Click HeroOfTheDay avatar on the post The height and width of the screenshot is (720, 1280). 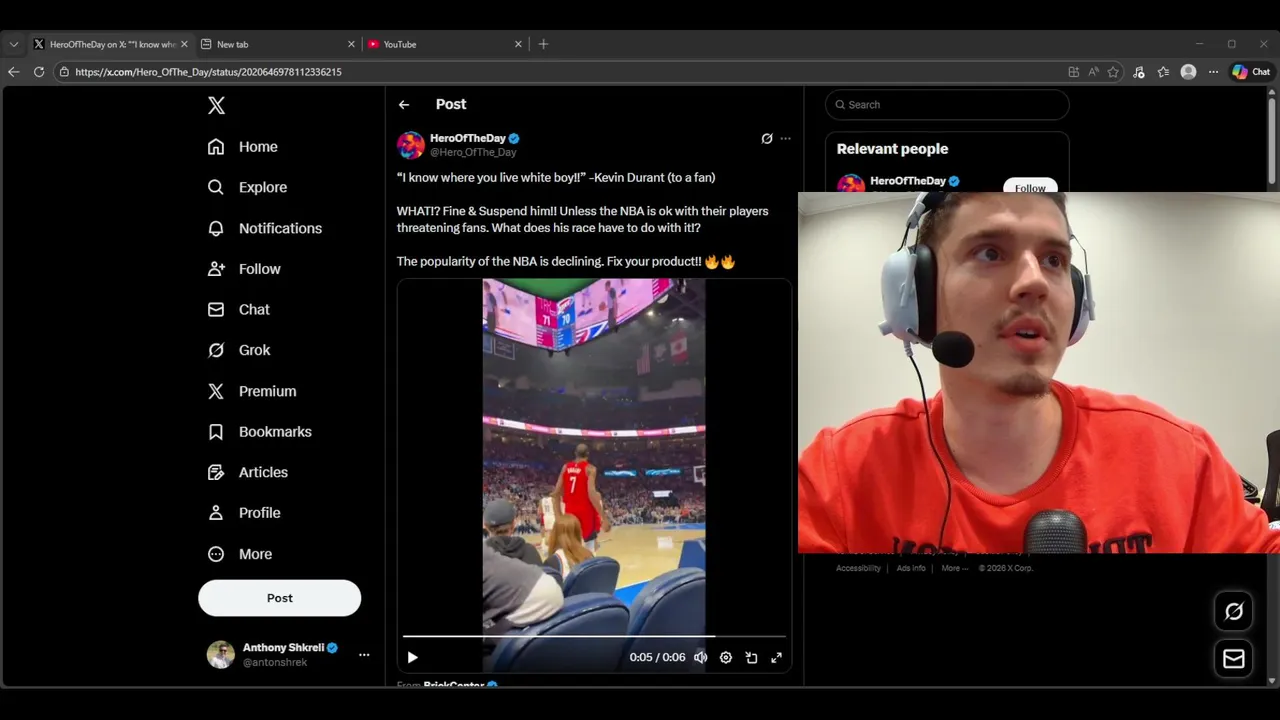[411, 145]
